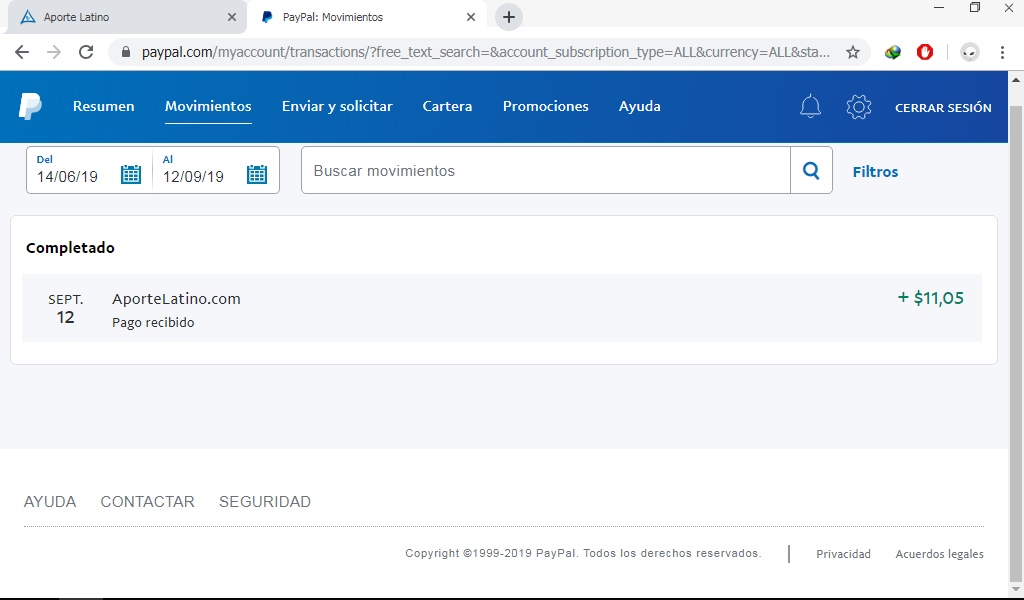
Task: Click the Al end date field
Action: (216, 170)
